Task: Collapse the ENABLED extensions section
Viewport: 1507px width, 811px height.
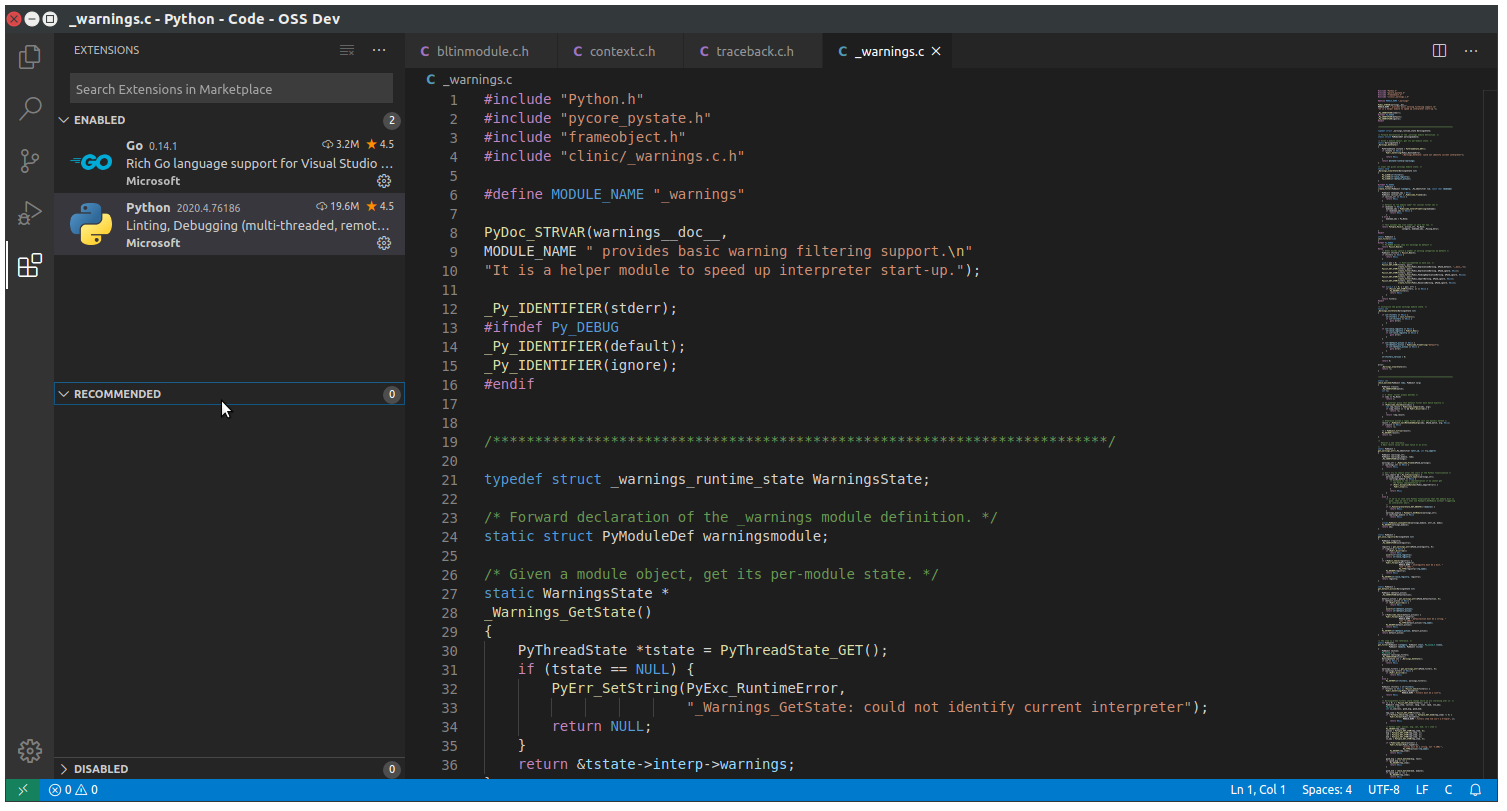Action: 229,120
